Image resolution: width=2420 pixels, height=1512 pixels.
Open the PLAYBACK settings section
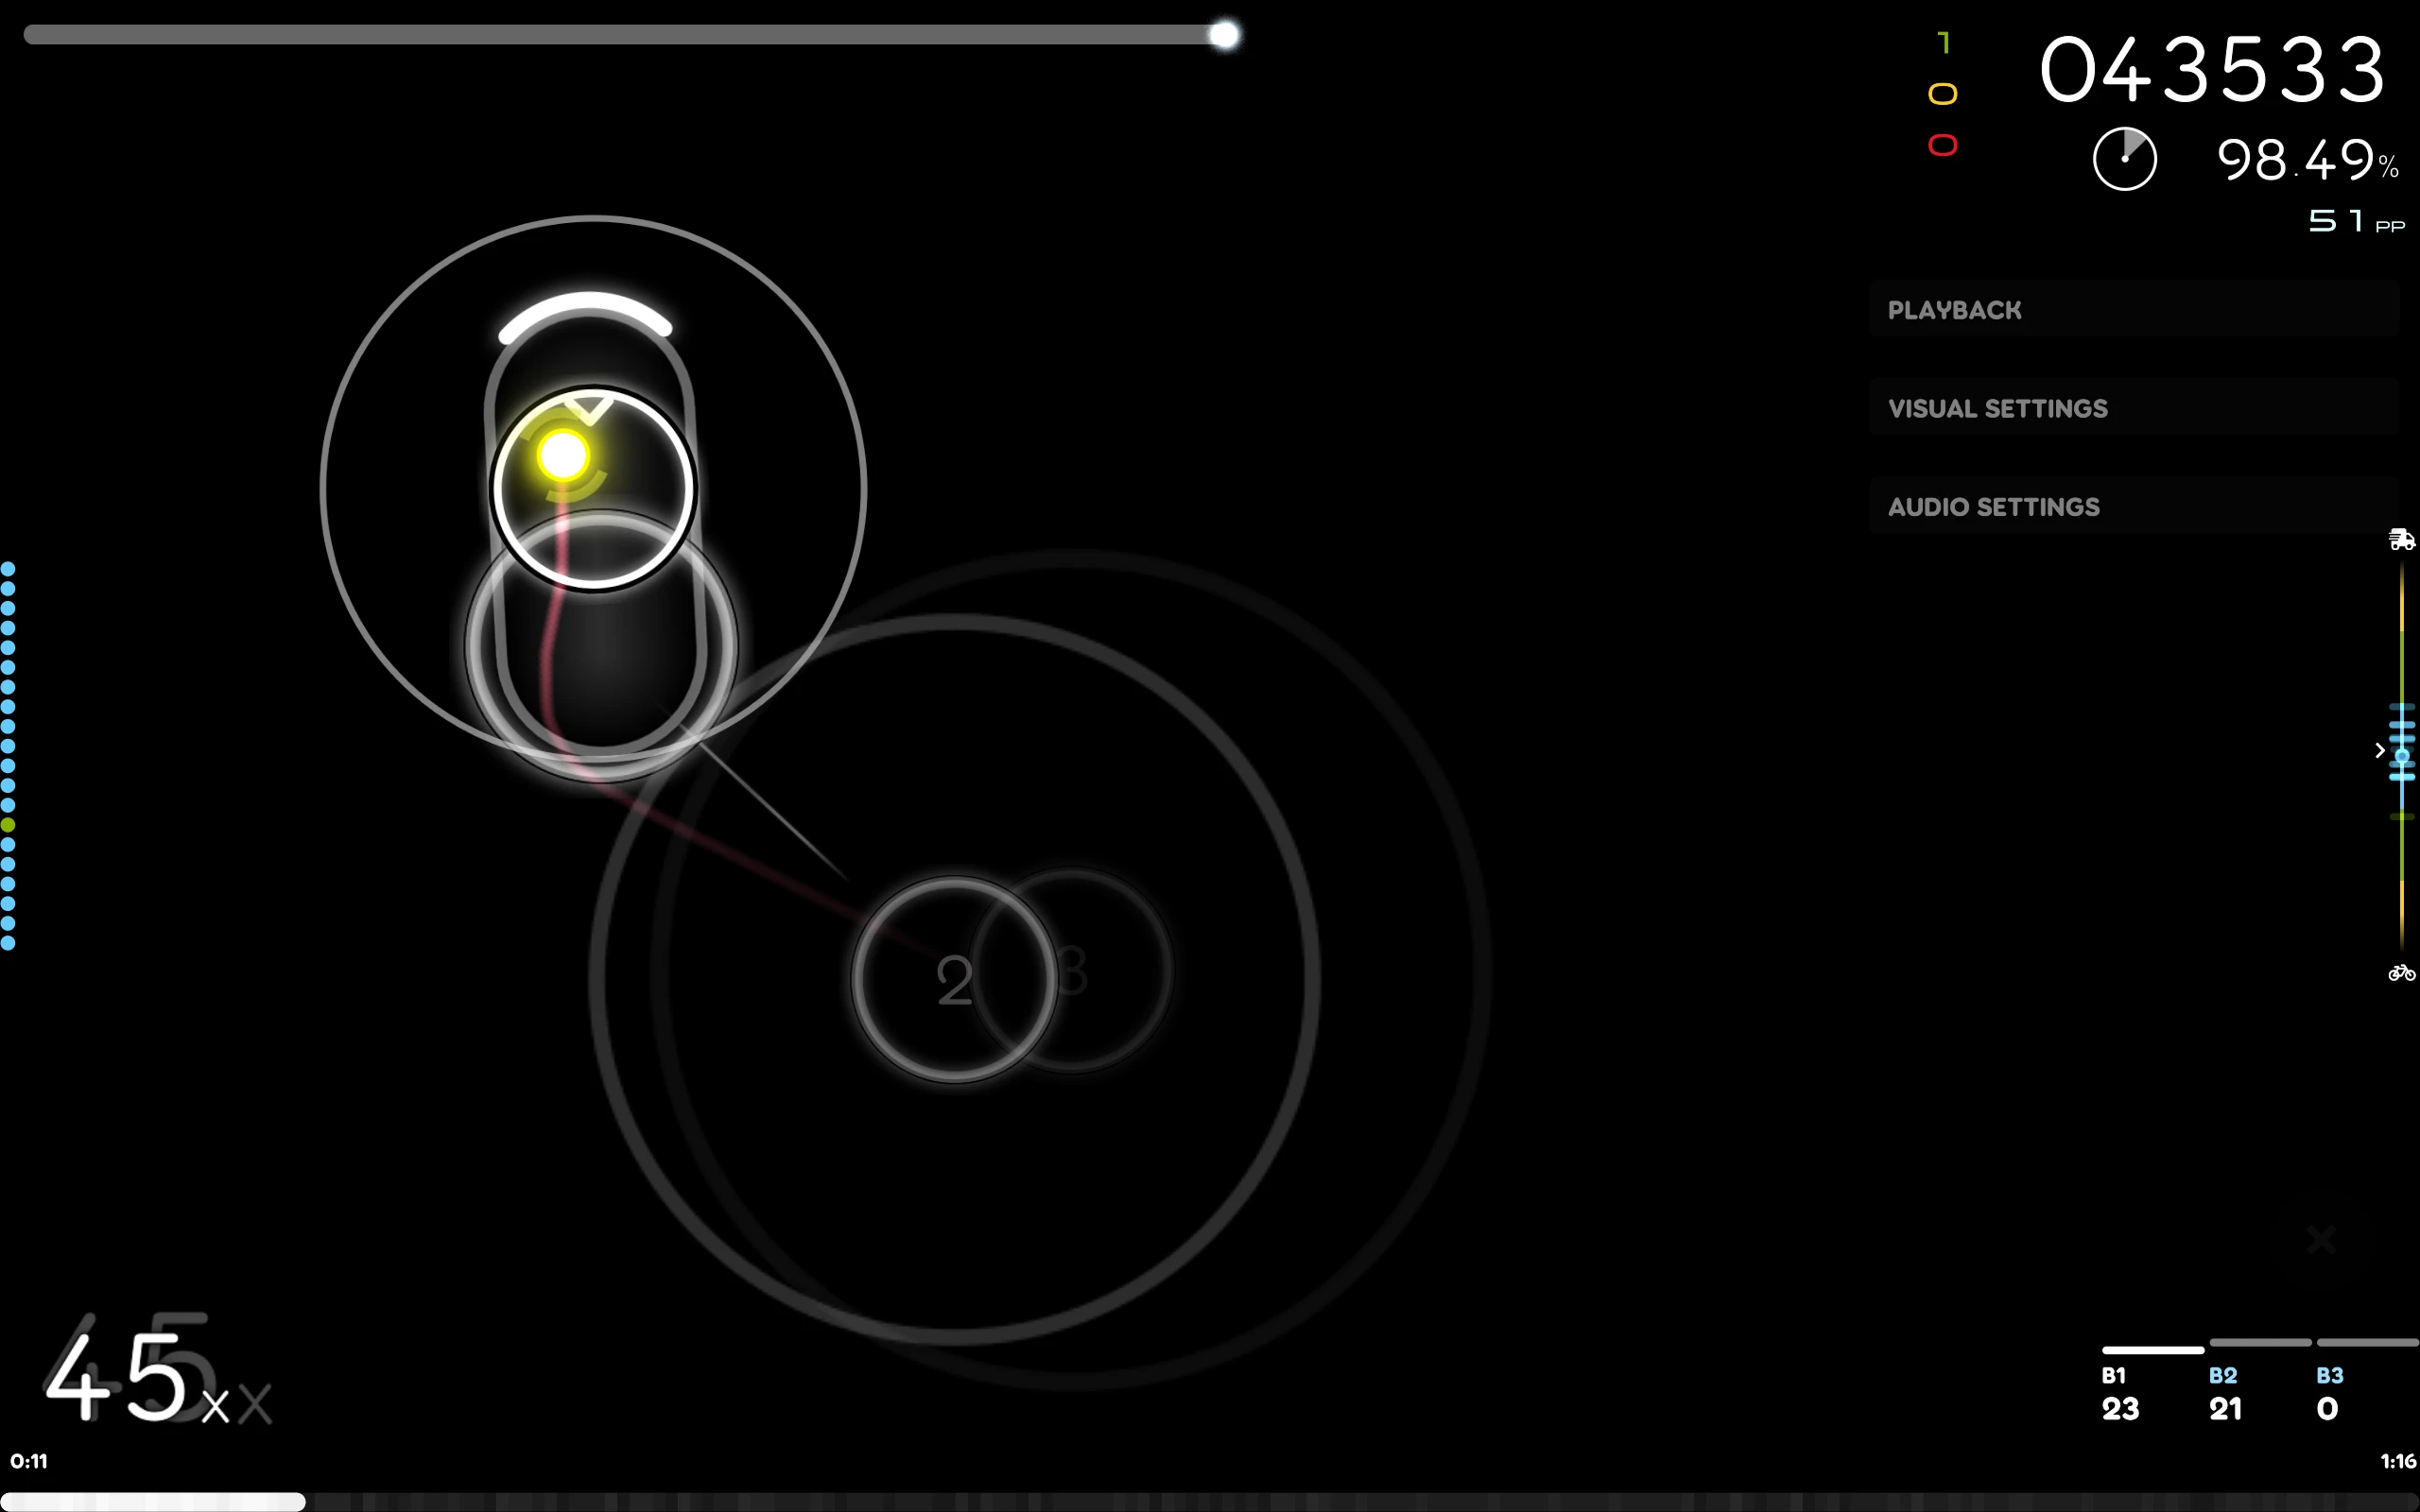point(1954,311)
